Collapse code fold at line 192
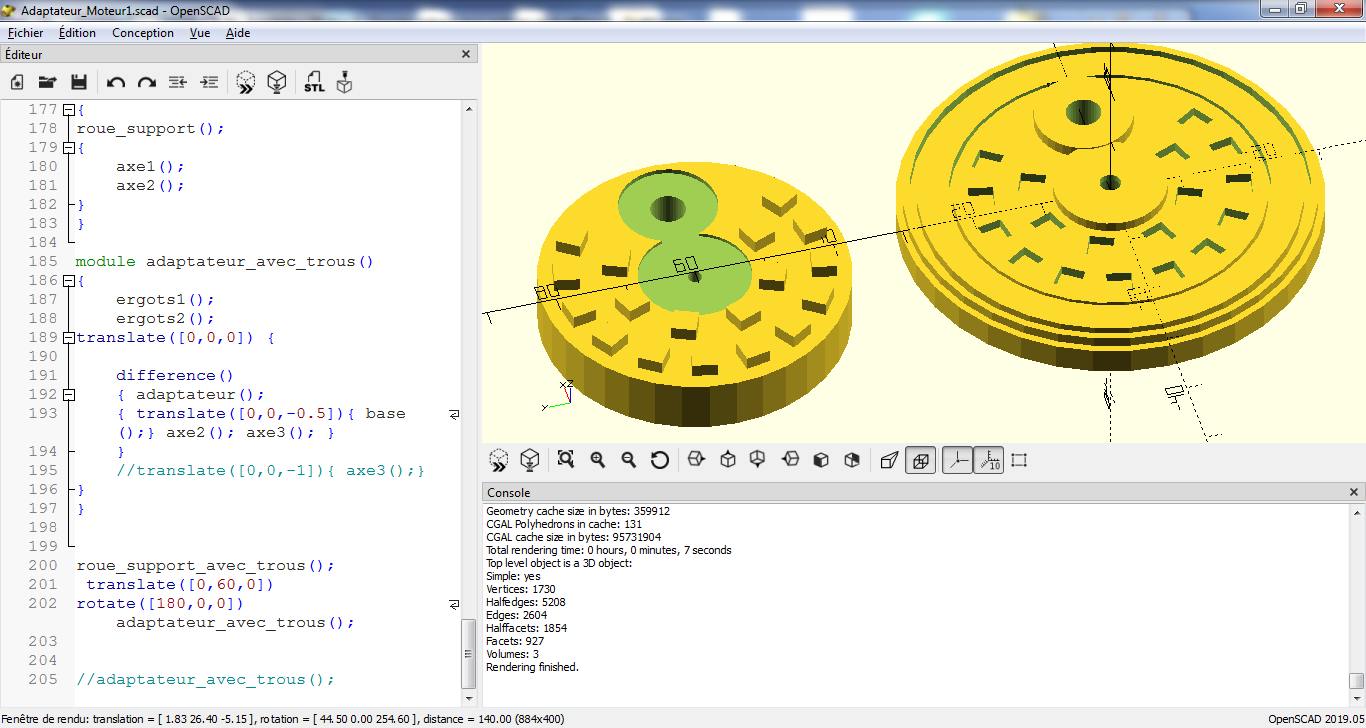The height and width of the screenshot is (728, 1366). (68, 395)
